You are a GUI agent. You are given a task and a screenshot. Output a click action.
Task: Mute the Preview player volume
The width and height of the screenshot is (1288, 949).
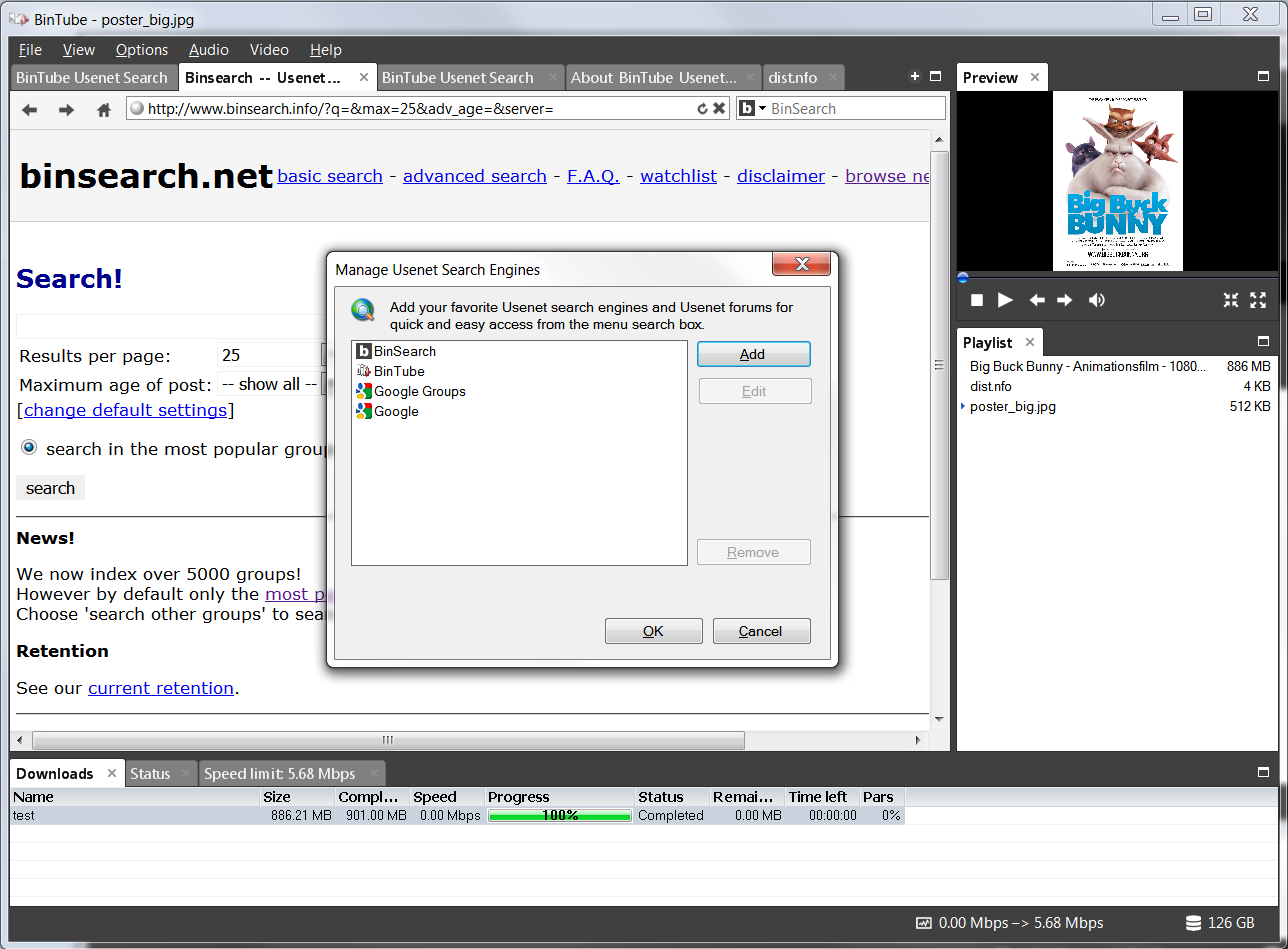pos(1097,300)
